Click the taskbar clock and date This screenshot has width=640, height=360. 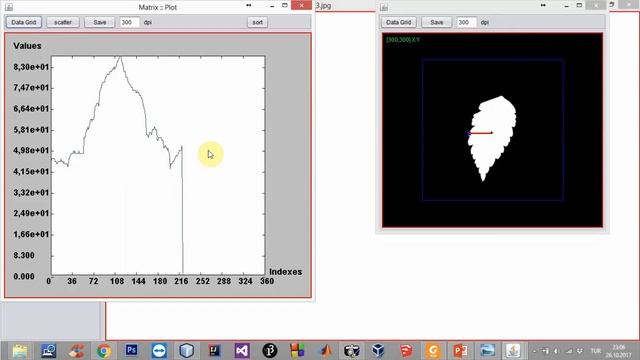click(x=618, y=351)
